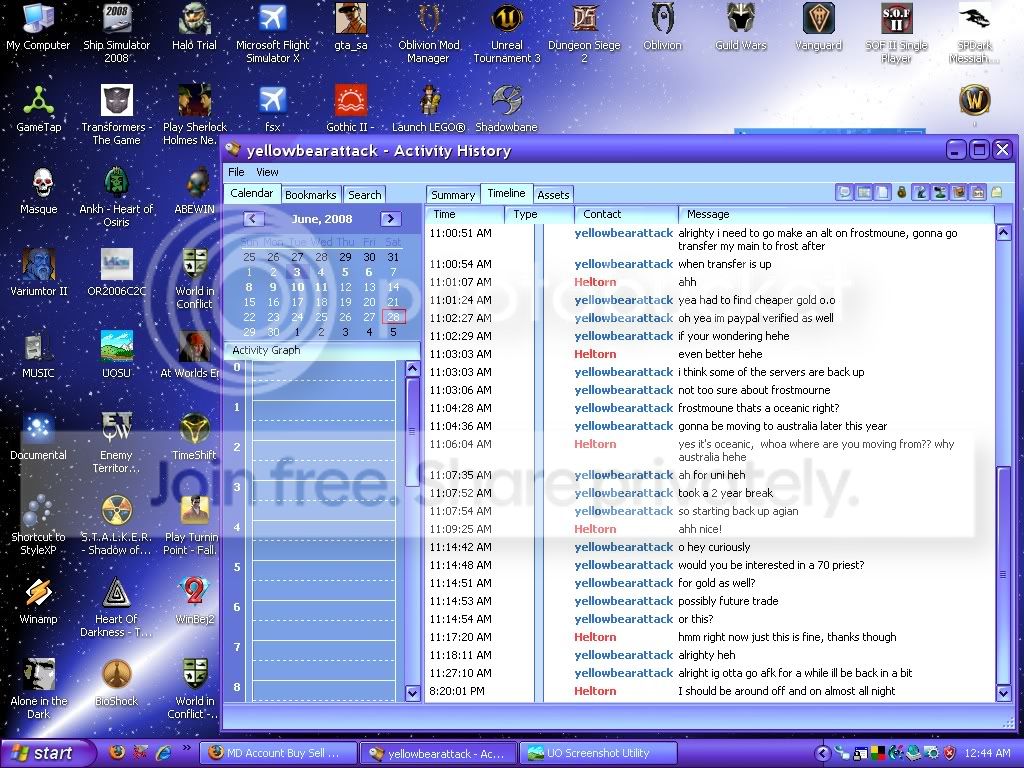Viewport: 1024px width, 768px height.
Task: Click the blank page filter toolbar icon
Action: coord(882,192)
